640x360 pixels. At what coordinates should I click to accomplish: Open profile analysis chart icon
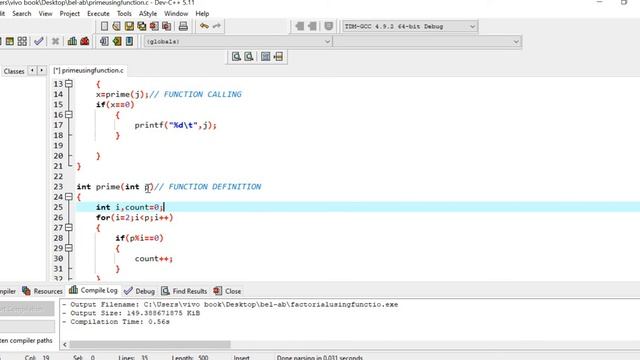click(72, 41)
